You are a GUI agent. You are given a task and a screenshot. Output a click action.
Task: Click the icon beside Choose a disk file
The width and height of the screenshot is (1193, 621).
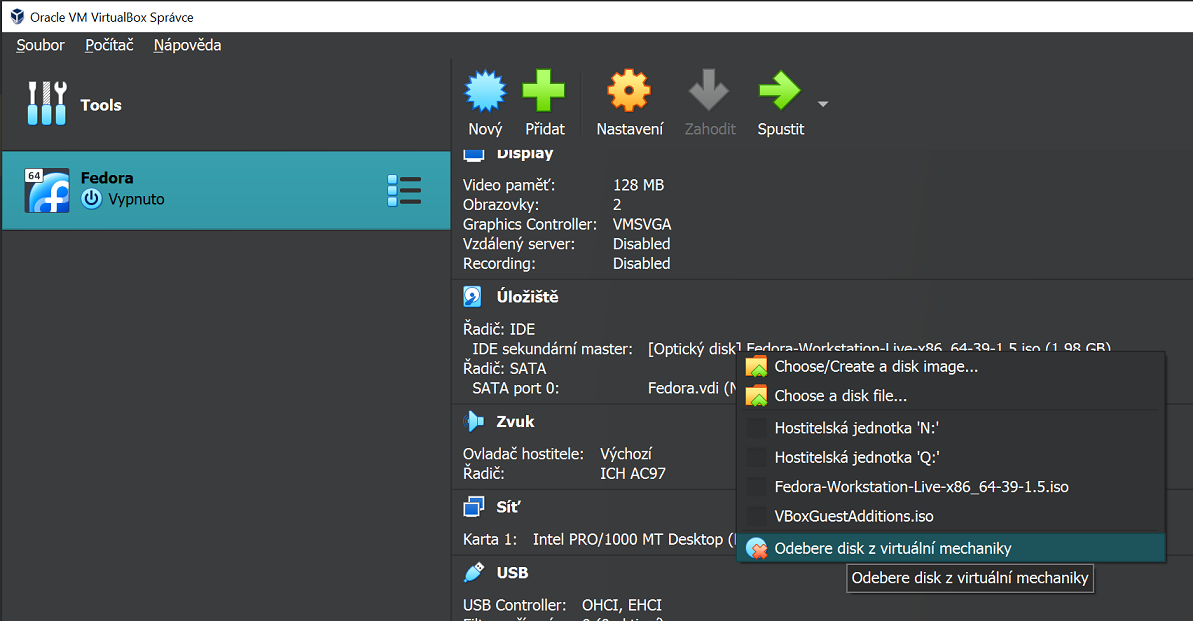pos(756,396)
